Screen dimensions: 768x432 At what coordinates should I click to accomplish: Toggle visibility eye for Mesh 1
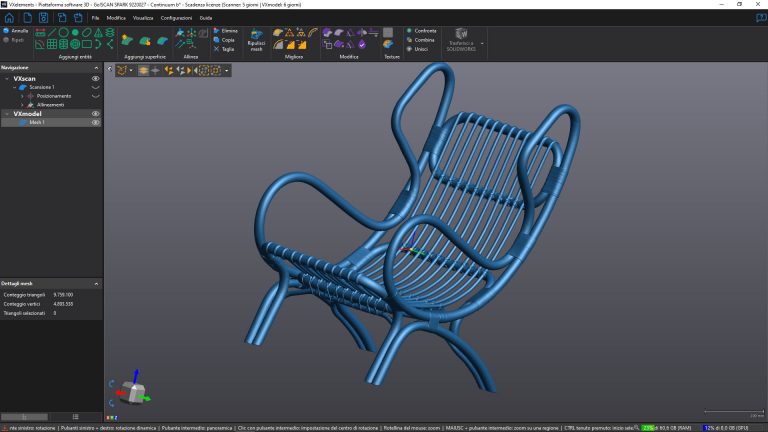coord(96,123)
